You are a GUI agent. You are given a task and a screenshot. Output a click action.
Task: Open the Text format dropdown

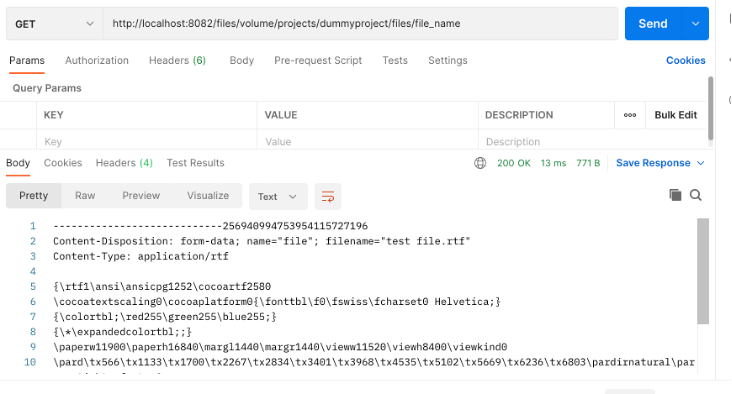coord(278,197)
